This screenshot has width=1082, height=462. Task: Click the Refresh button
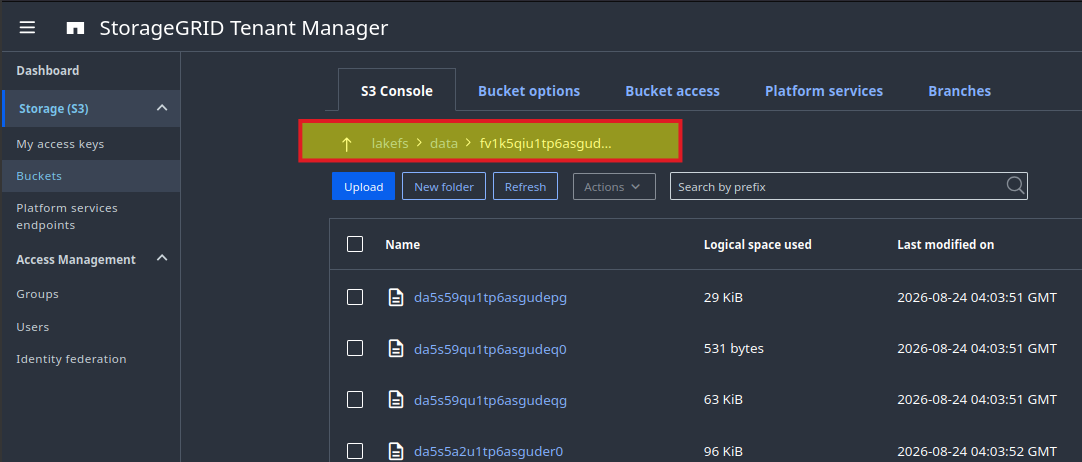(525, 186)
